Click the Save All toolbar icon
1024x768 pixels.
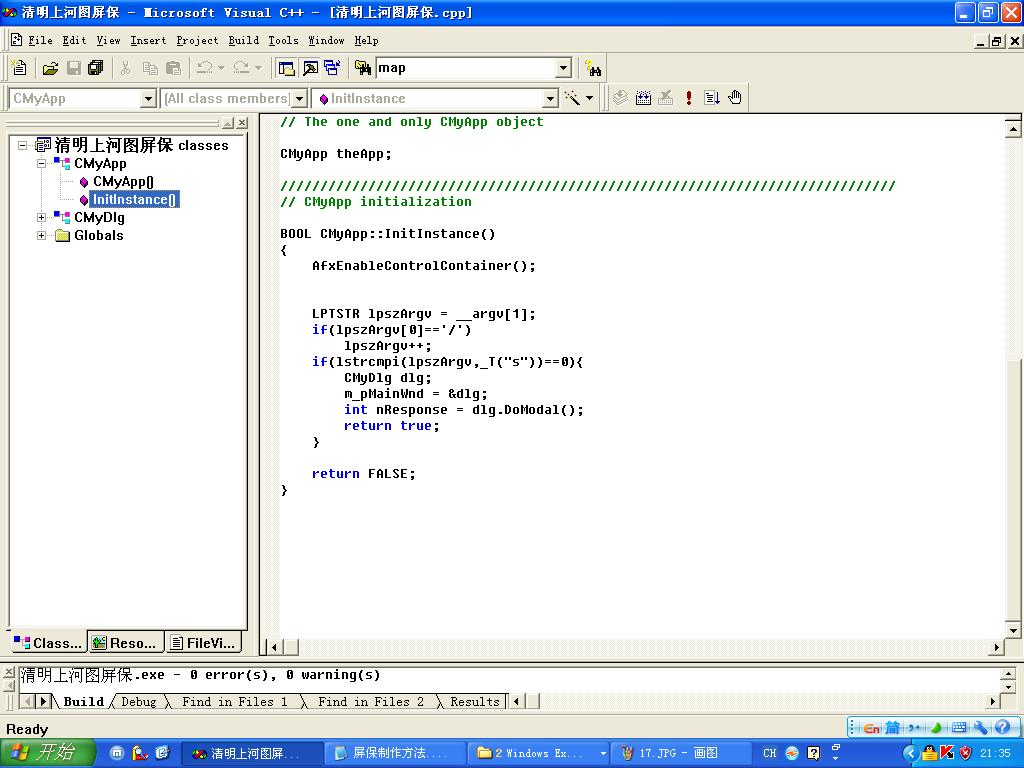[x=95, y=68]
